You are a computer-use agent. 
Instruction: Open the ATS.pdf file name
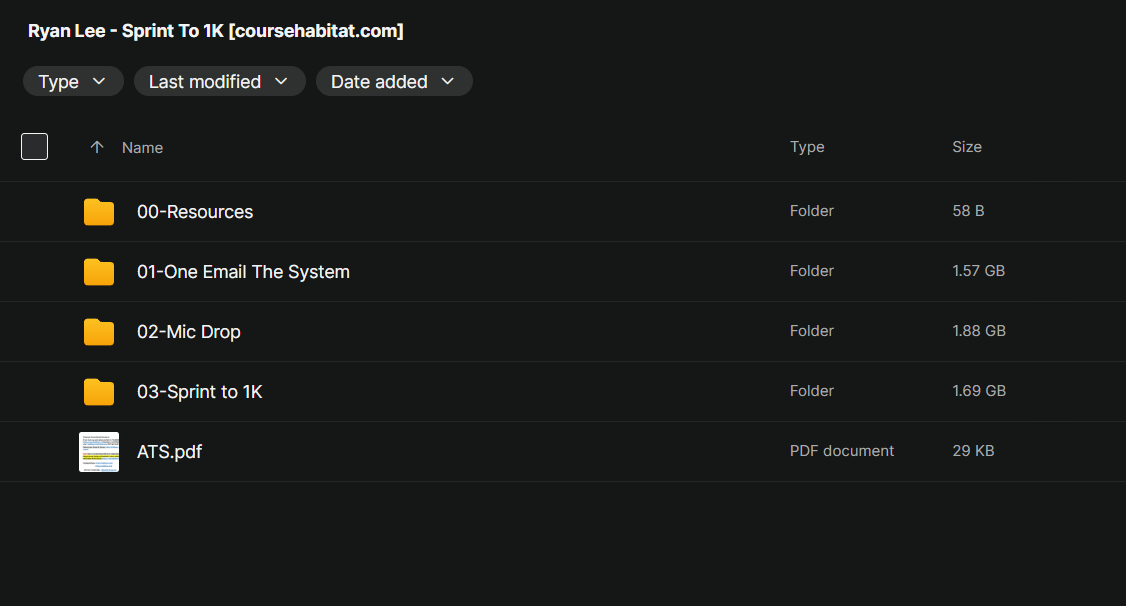point(170,452)
